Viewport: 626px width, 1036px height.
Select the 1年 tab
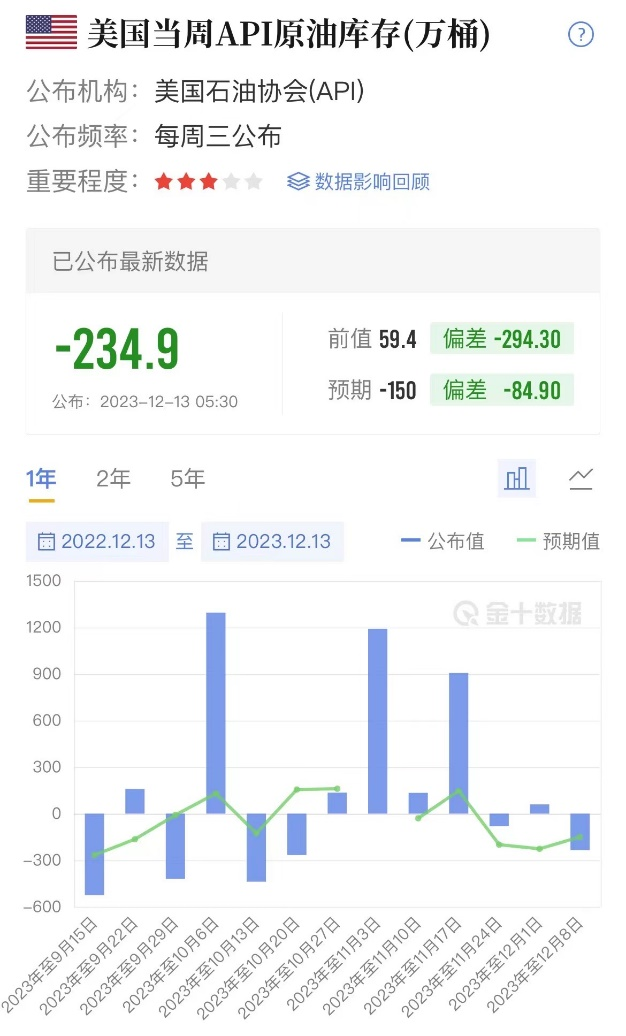(x=41, y=478)
